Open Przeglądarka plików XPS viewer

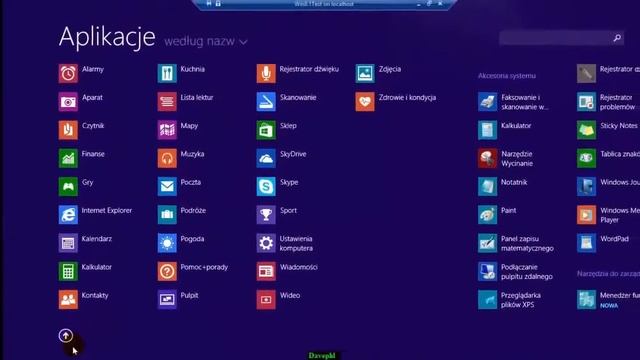click(487, 299)
